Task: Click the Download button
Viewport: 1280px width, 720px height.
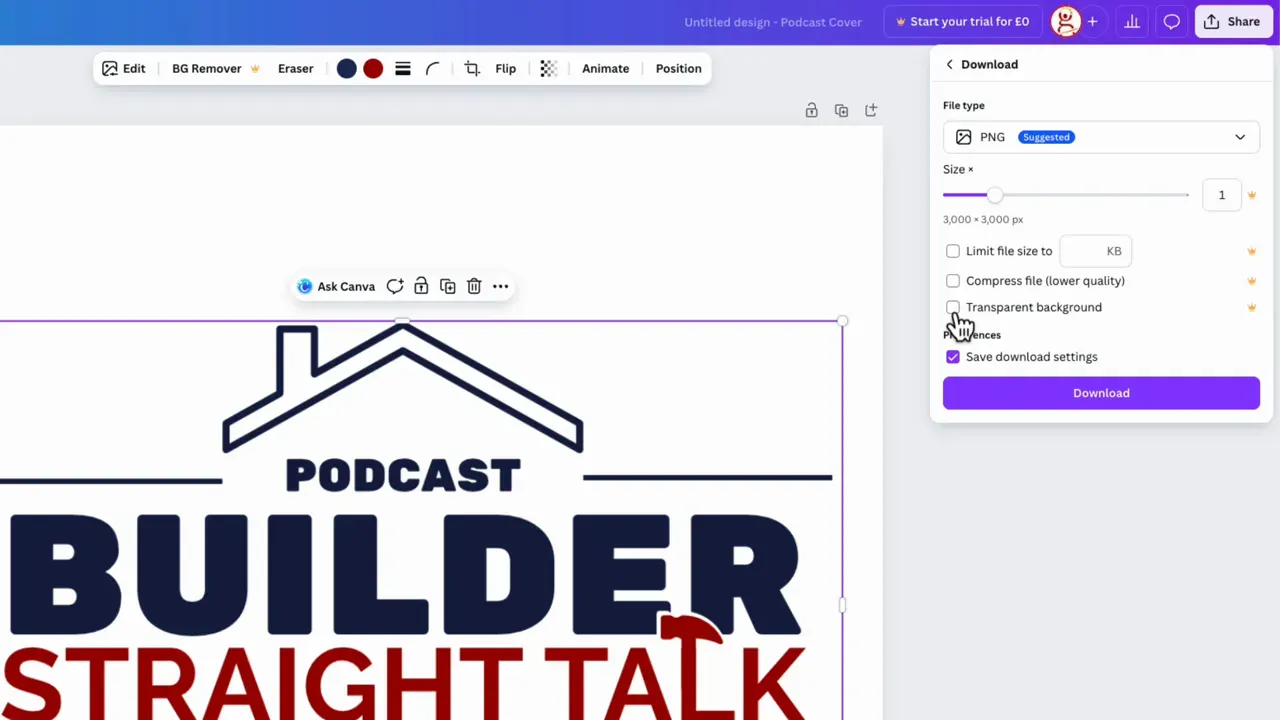Action: 1101,392
